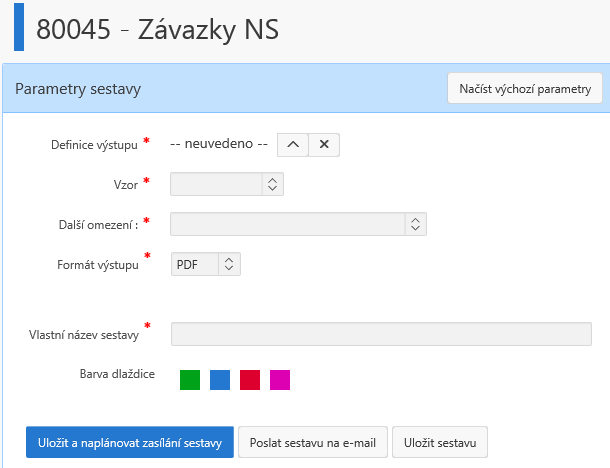
Task: Open the Formát výstupu PDF dropdown
Action: pyautogui.click(x=206, y=264)
